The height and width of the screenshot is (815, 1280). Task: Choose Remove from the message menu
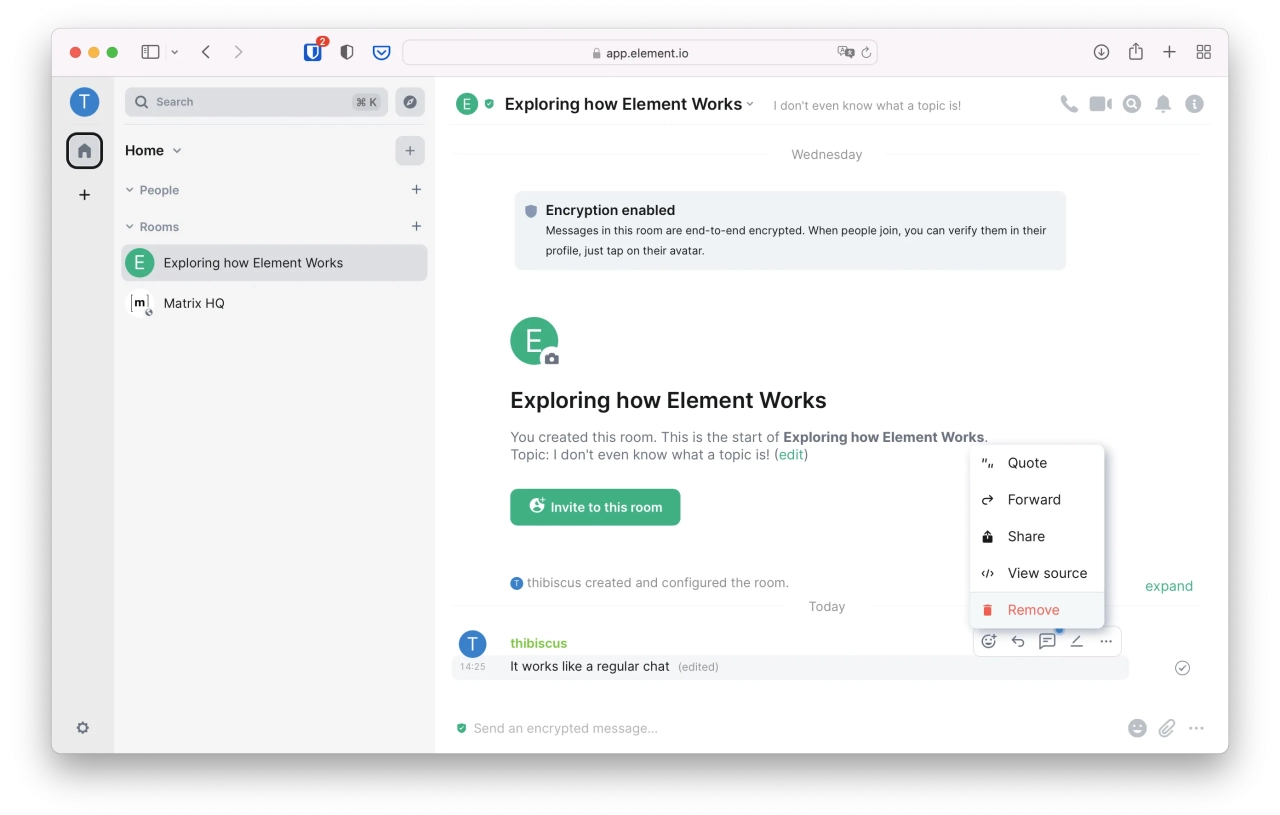(1033, 610)
